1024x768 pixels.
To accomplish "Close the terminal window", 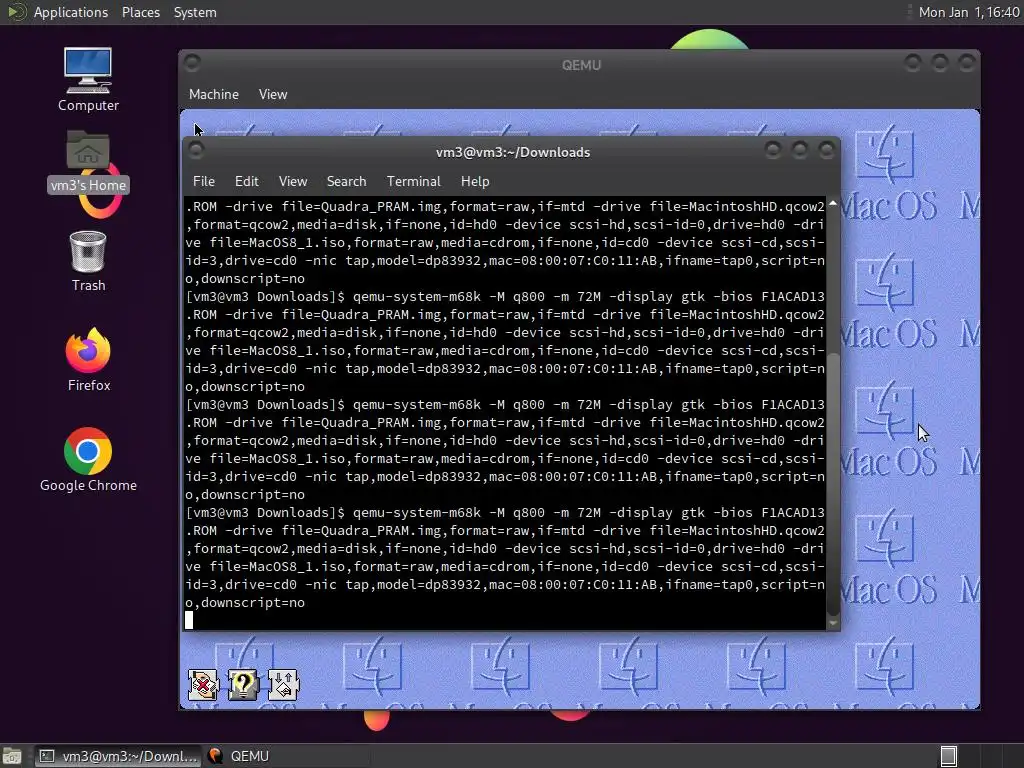I will point(827,151).
